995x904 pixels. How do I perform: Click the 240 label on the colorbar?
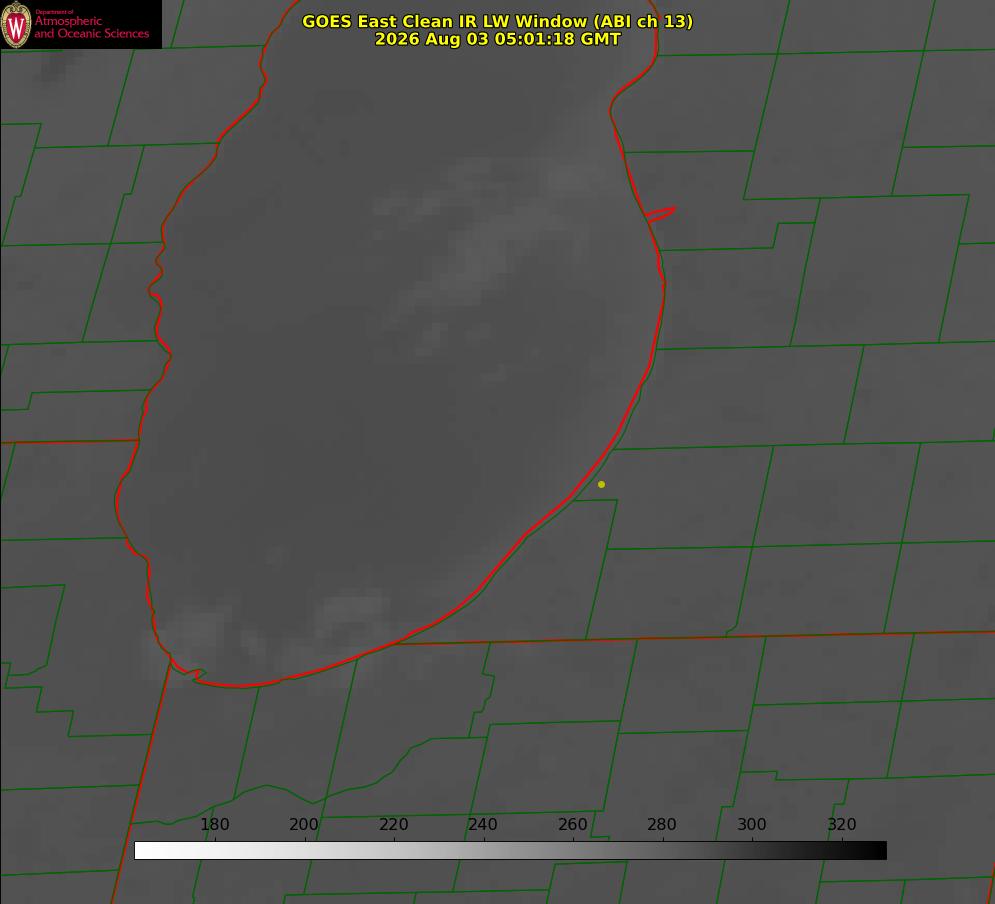(x=483, y=824)
